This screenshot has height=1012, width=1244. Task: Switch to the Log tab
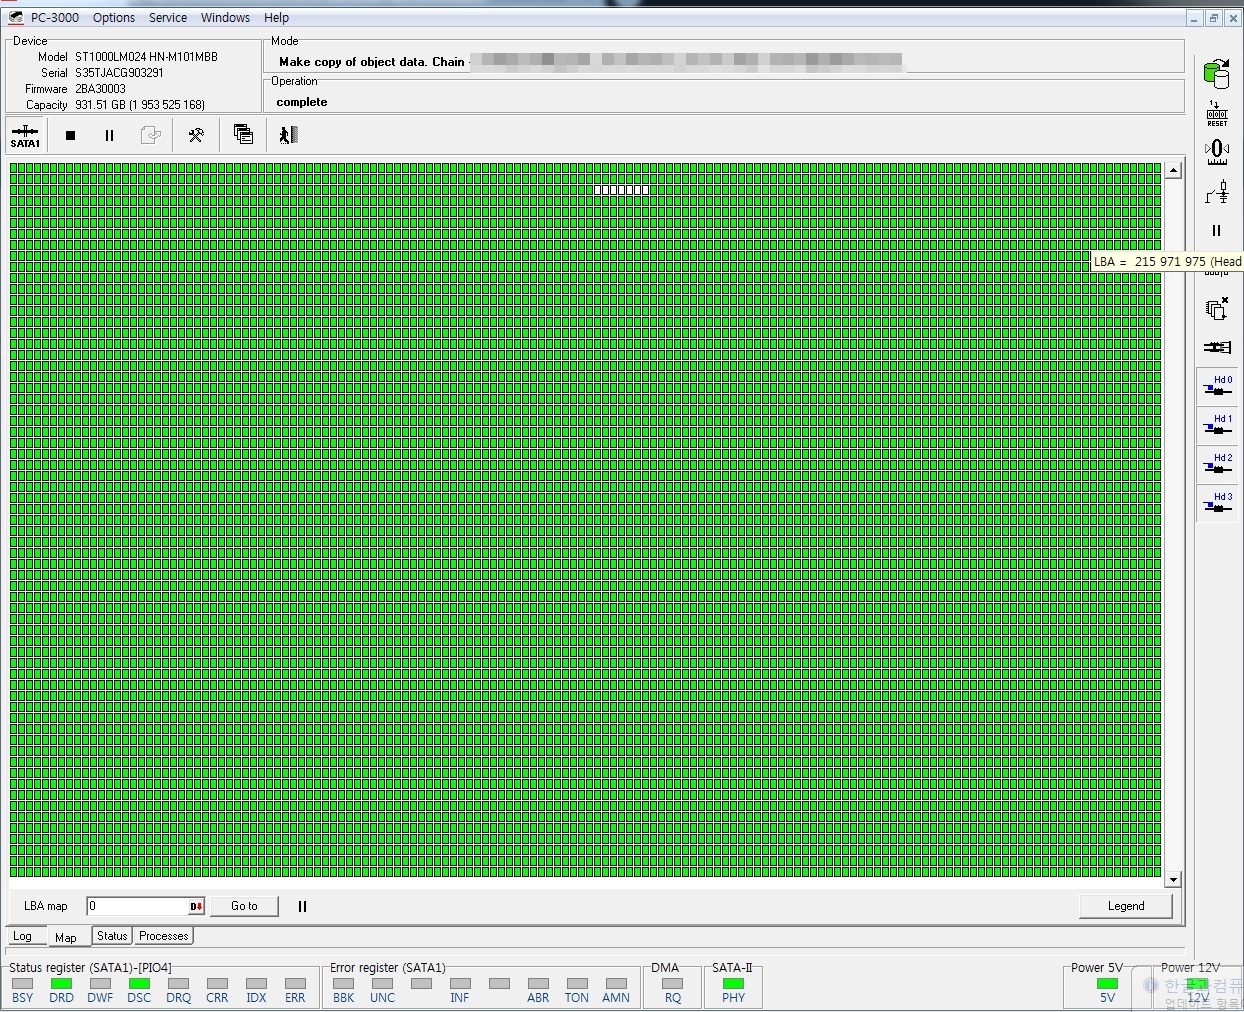click(x=22, y=936)
